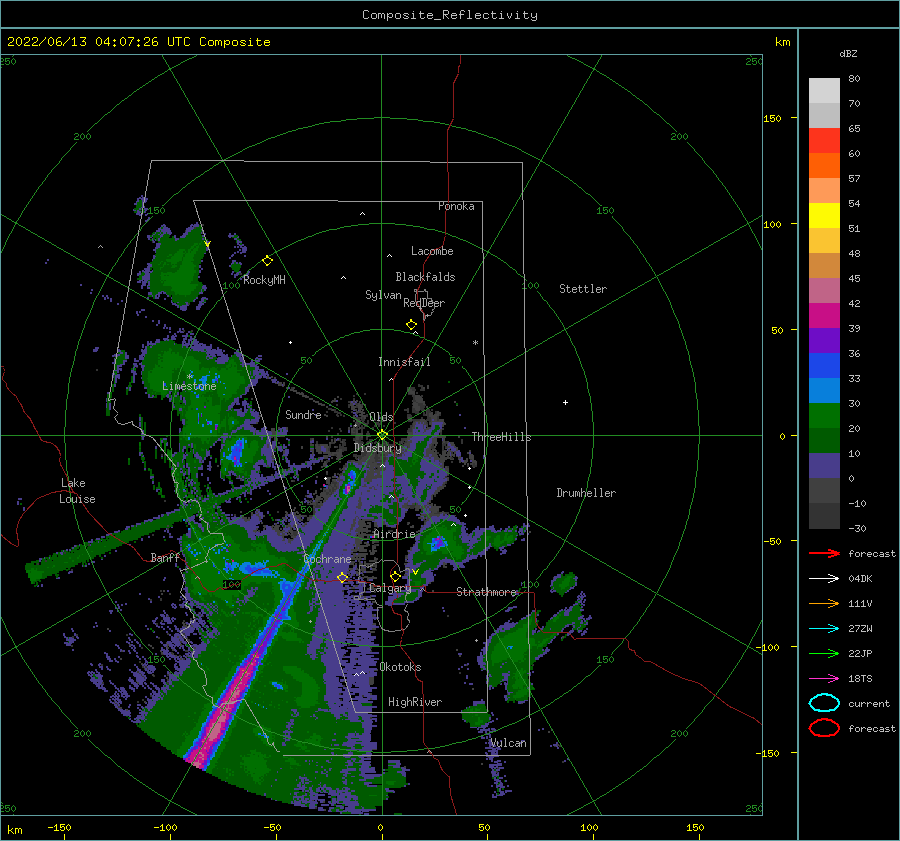Click the Banff label

point(165,557)
